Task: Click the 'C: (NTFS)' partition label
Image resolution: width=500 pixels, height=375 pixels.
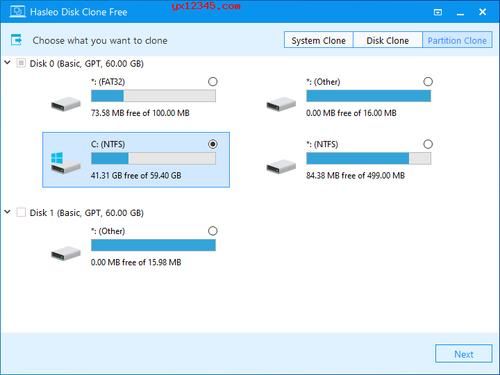Action: point(108,144)
